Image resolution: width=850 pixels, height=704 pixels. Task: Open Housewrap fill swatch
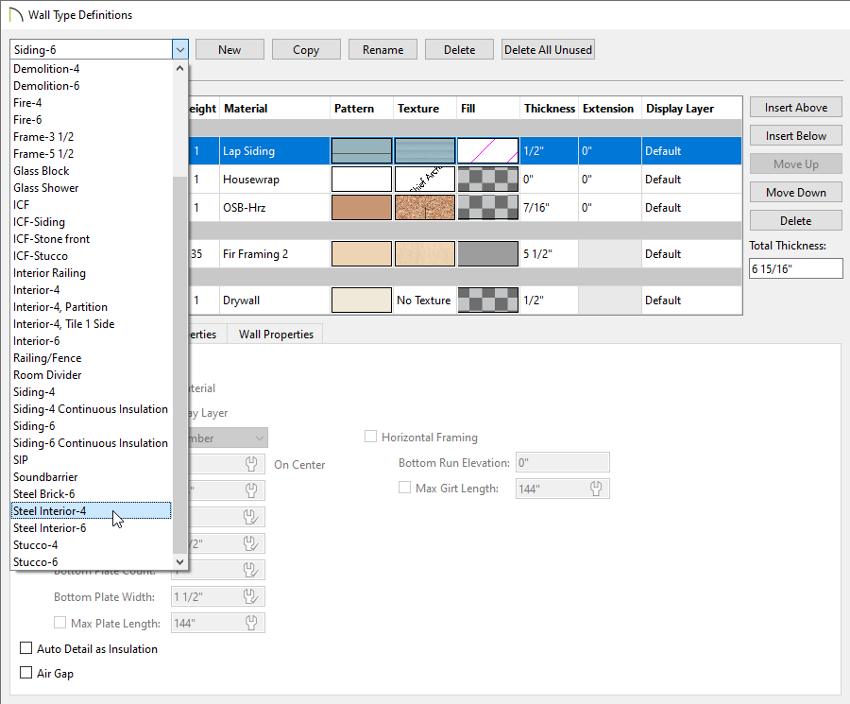point(488,179)
